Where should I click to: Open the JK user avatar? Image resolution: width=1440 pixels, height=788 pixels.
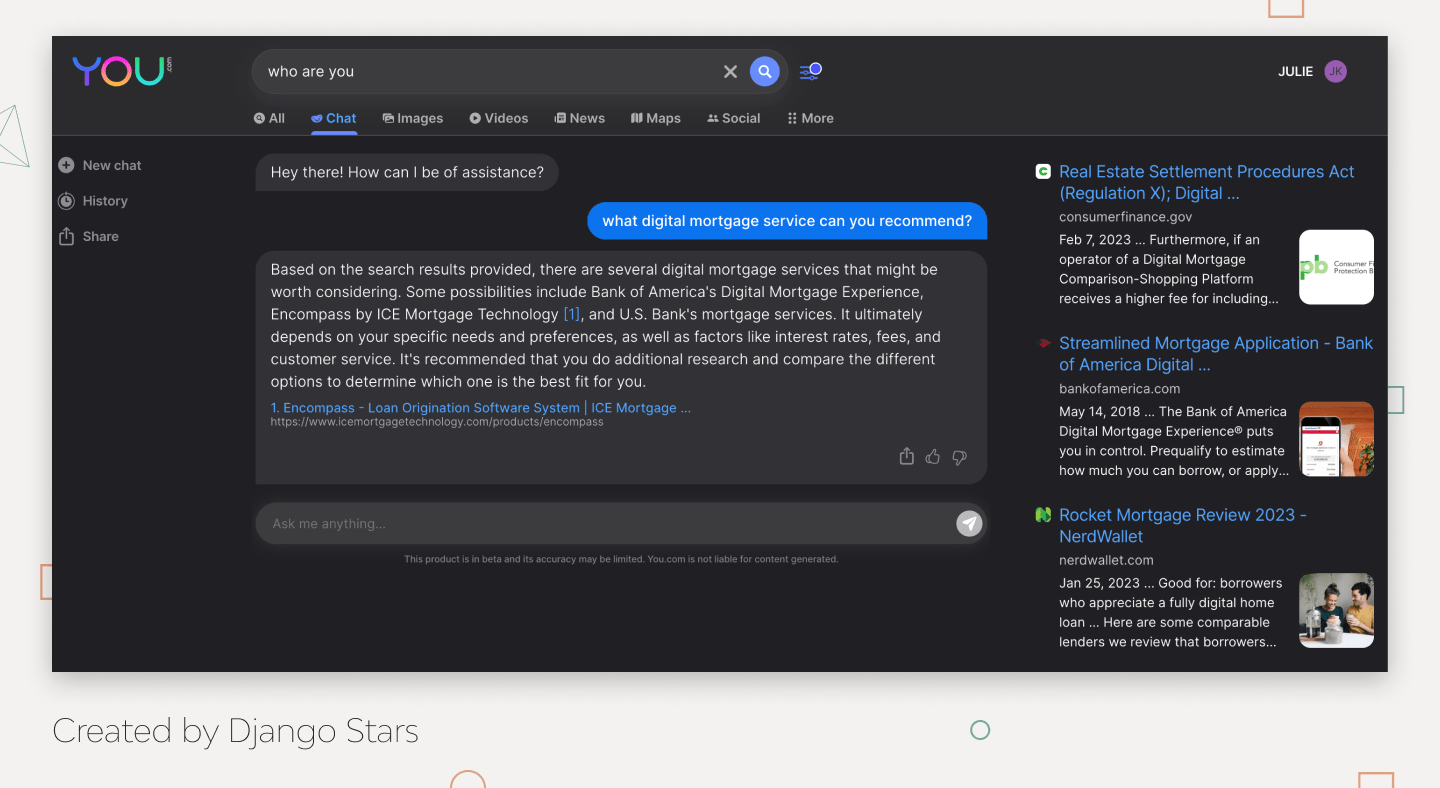[x=1335, y=71]
